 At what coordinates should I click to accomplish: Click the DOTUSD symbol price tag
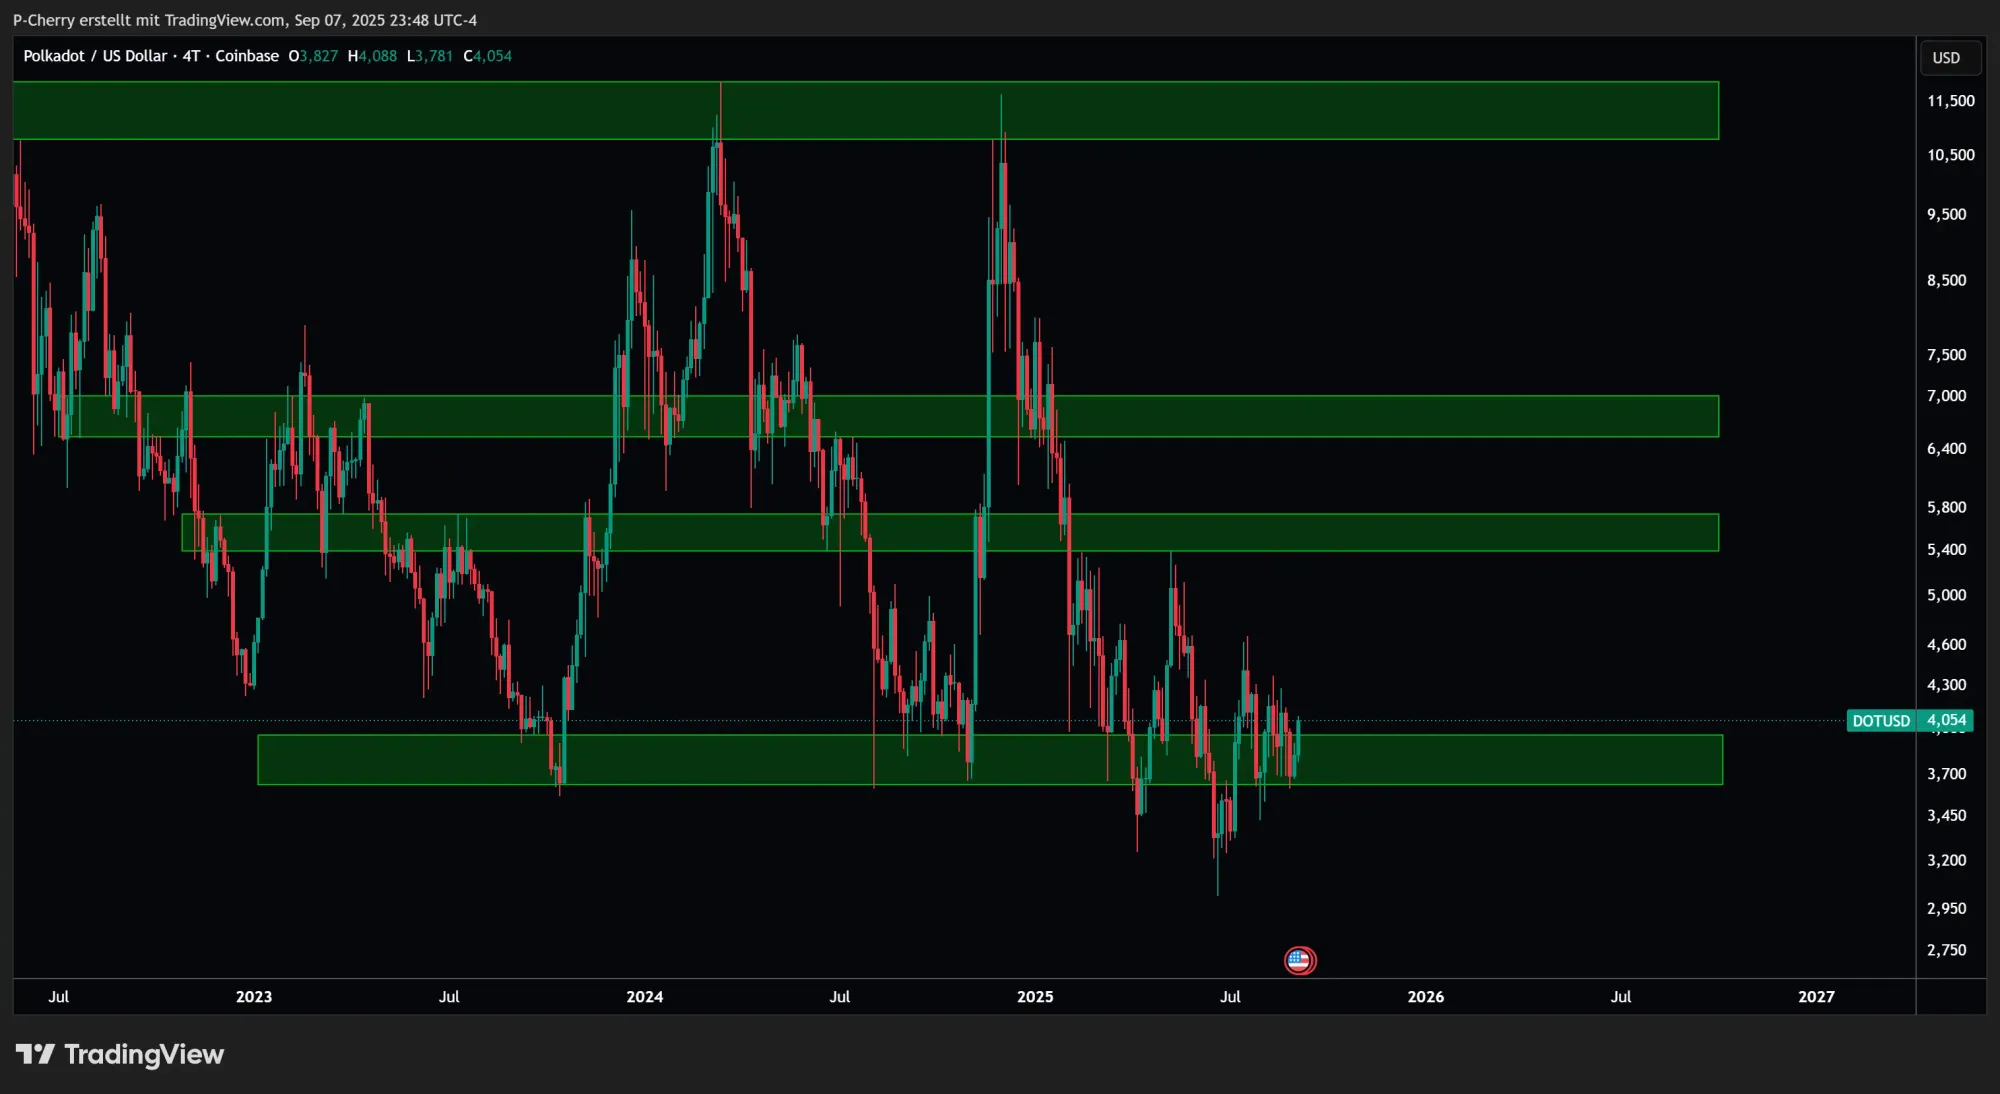[x=1880, y=720]
